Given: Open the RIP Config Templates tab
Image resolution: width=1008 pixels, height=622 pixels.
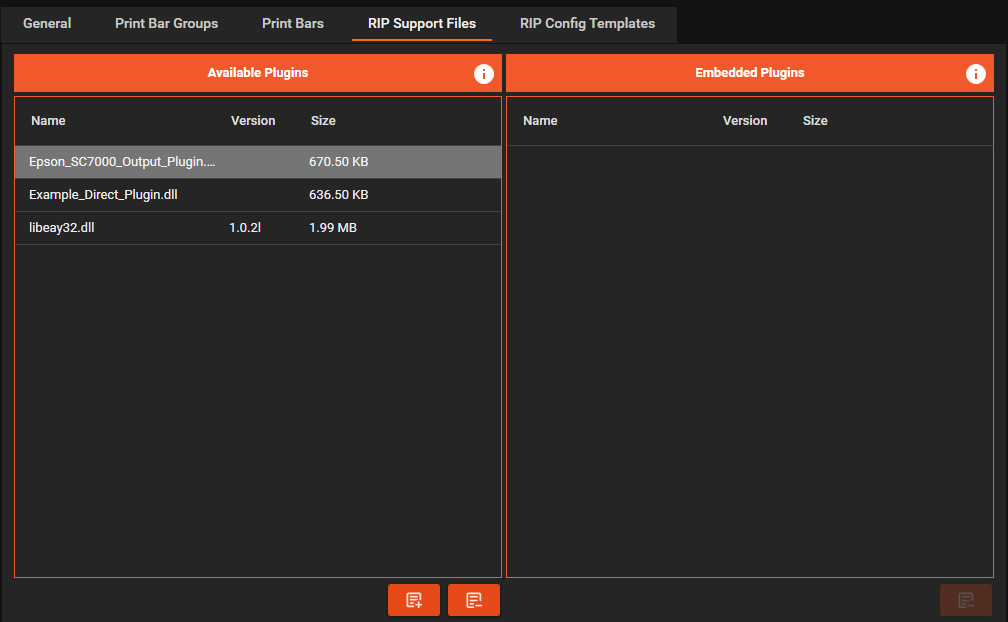Looking at the screenshot, I should [587, 23].
